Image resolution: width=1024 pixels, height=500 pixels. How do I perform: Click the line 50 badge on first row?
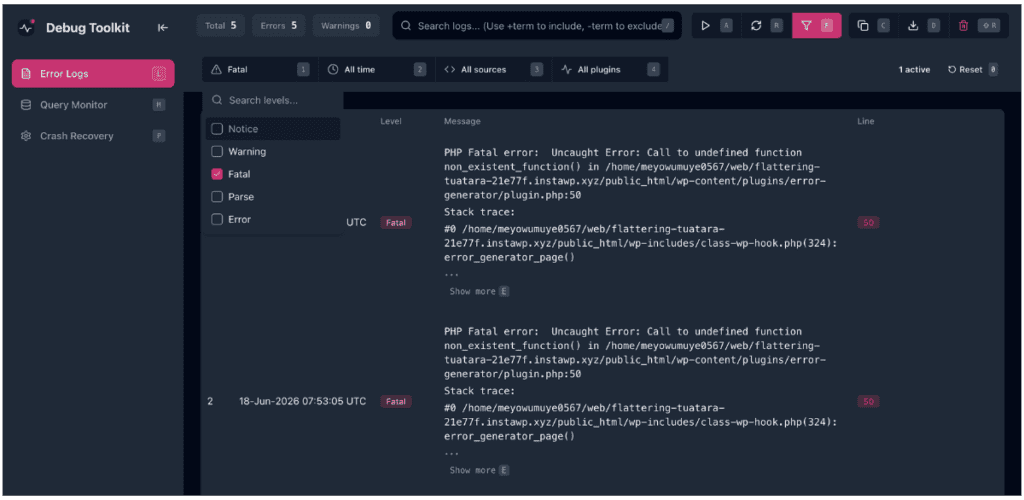click(x=868, y=223)
